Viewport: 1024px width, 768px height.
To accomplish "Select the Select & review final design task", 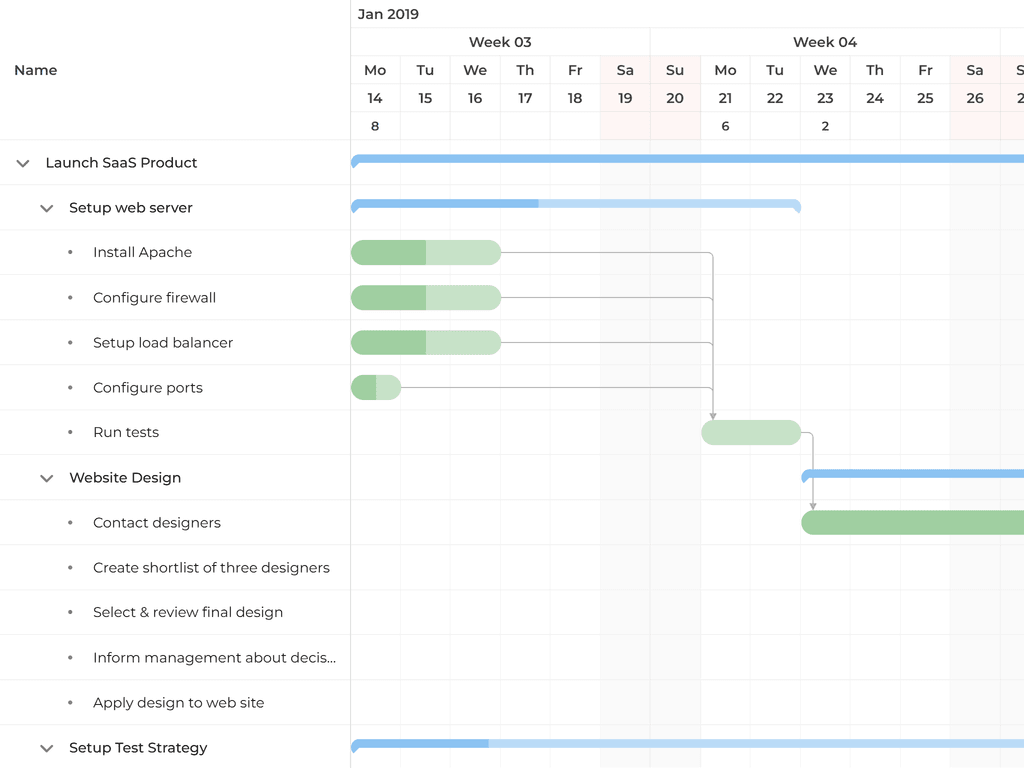I will click(188, 612).
